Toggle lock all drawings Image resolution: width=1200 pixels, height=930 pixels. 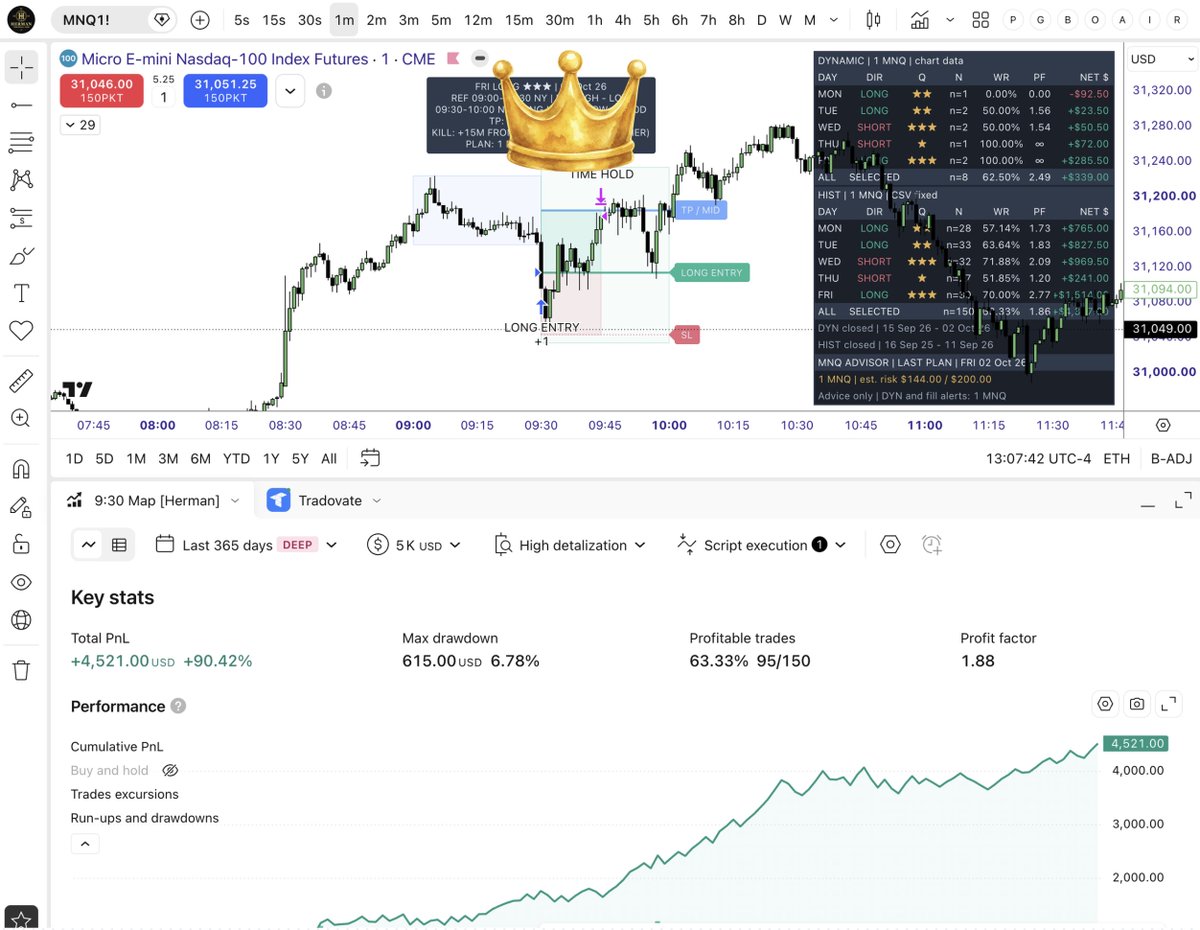pos(22,544)
